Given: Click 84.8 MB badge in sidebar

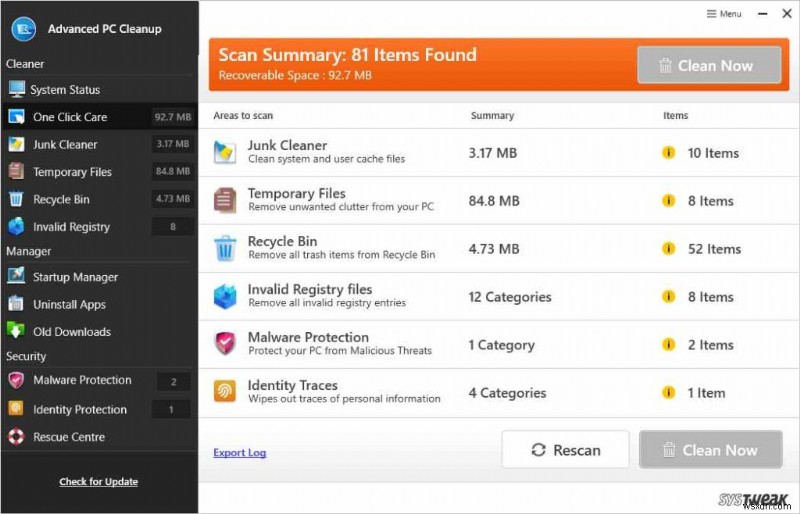Looking at the screenshot, I should pyautogui.click(x=173, y=171).
